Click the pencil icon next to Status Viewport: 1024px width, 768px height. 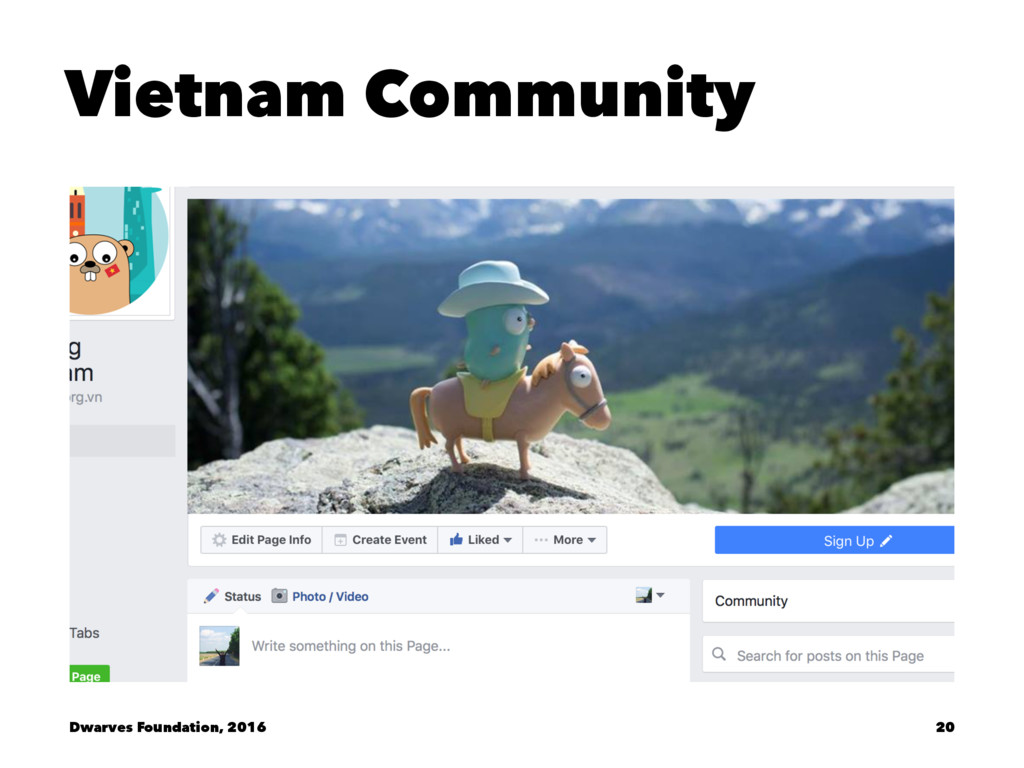(211, 596)
